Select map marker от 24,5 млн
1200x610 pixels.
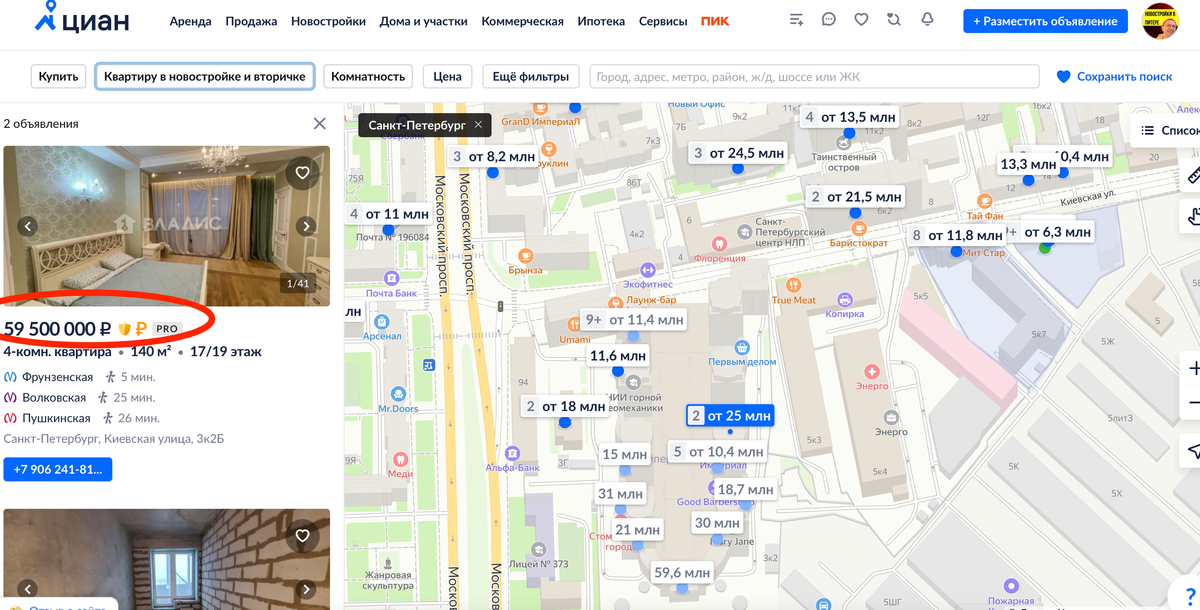coord(738,153)
